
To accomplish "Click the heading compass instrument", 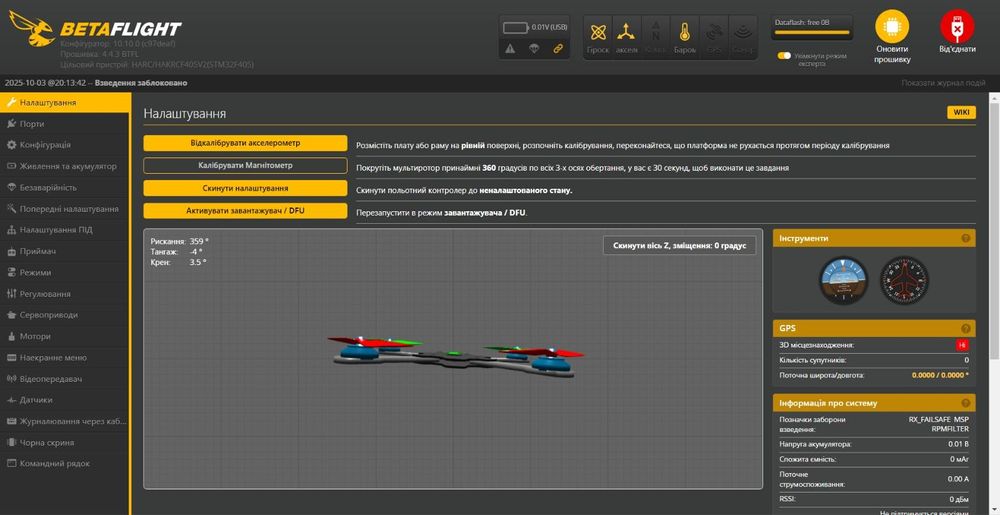I will click(x=904, y=280).
